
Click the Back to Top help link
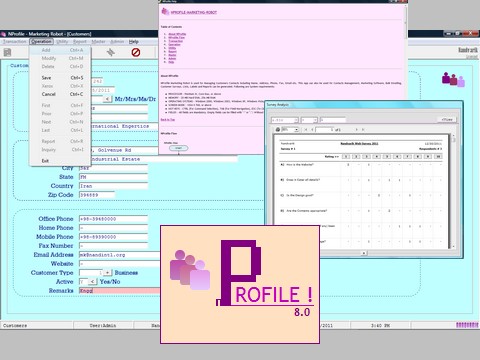[168, 119]
